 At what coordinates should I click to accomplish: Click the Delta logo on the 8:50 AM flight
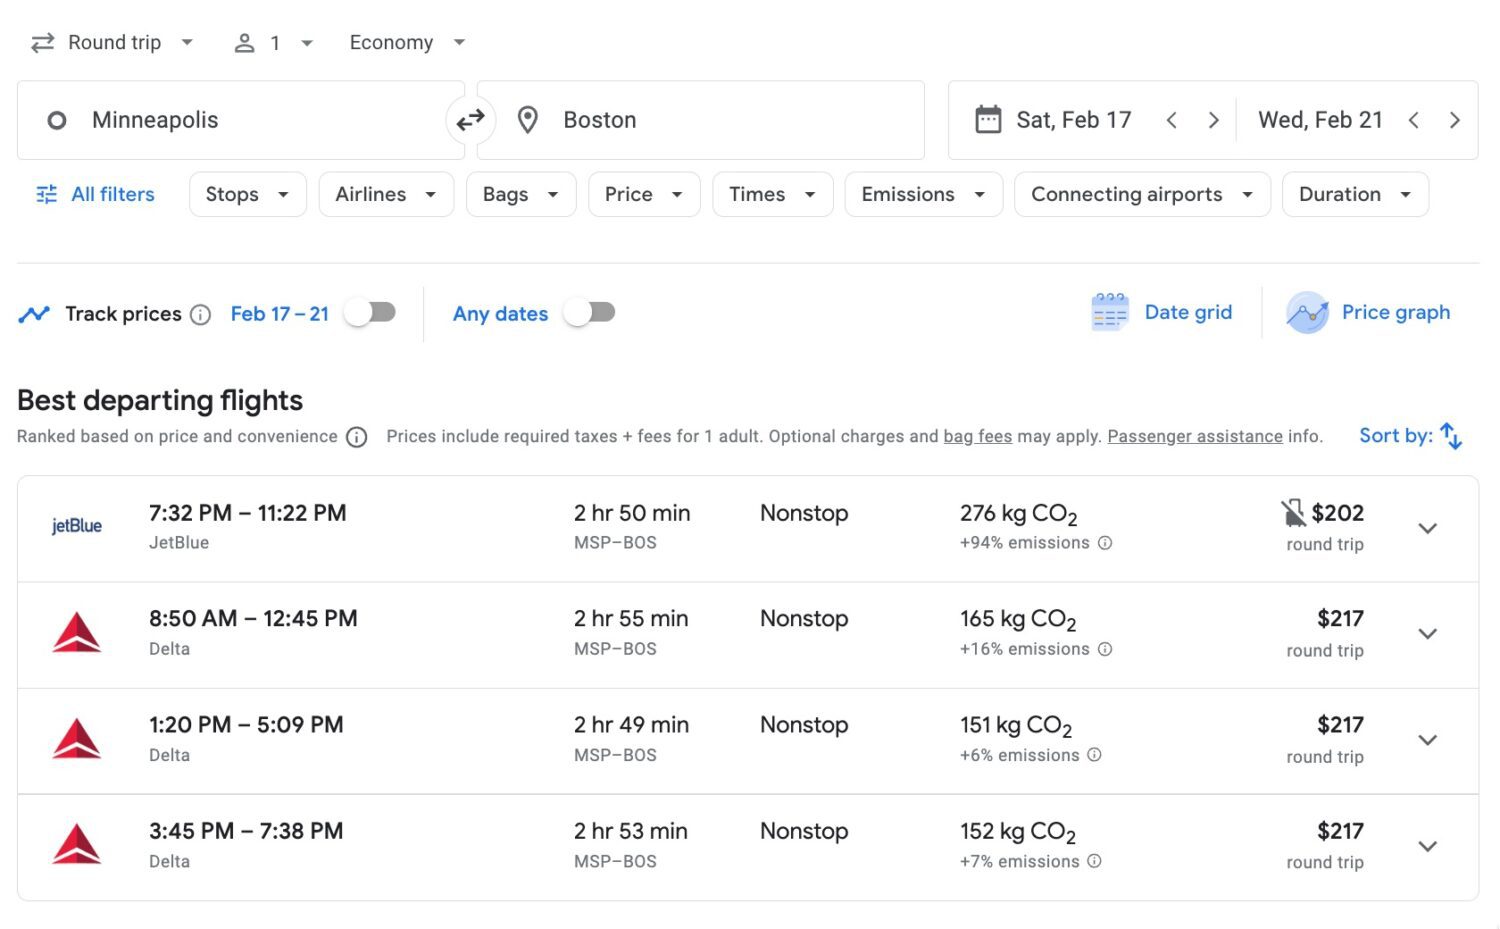76,633
